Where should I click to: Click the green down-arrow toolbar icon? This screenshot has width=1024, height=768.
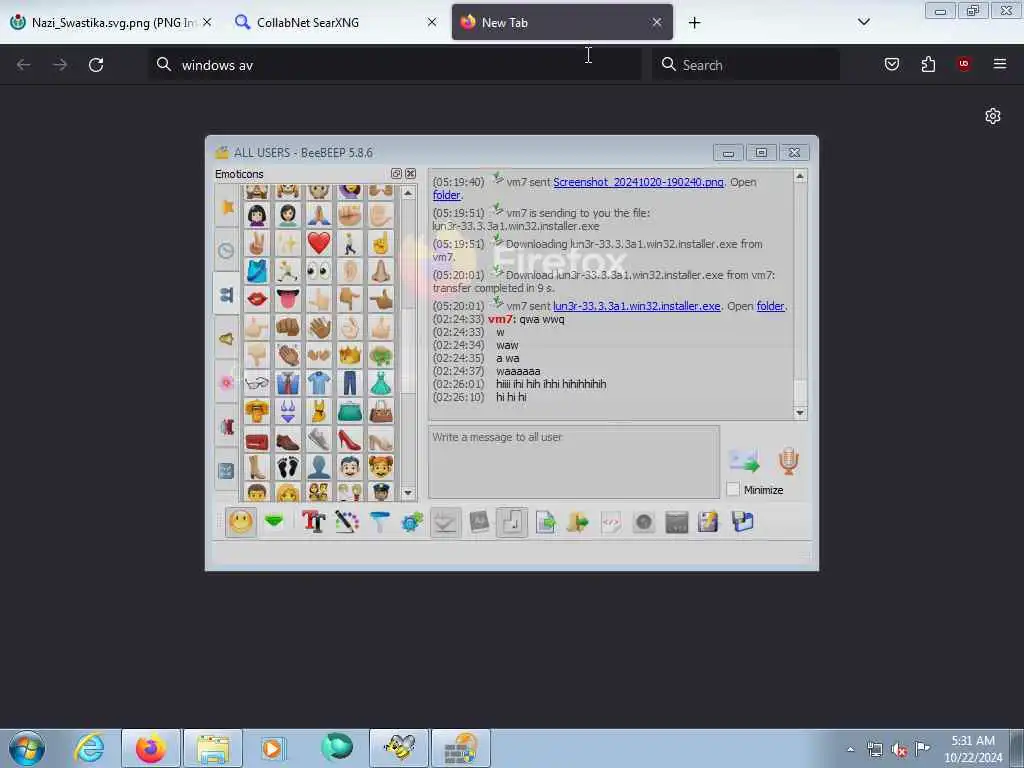coord(274,521)
